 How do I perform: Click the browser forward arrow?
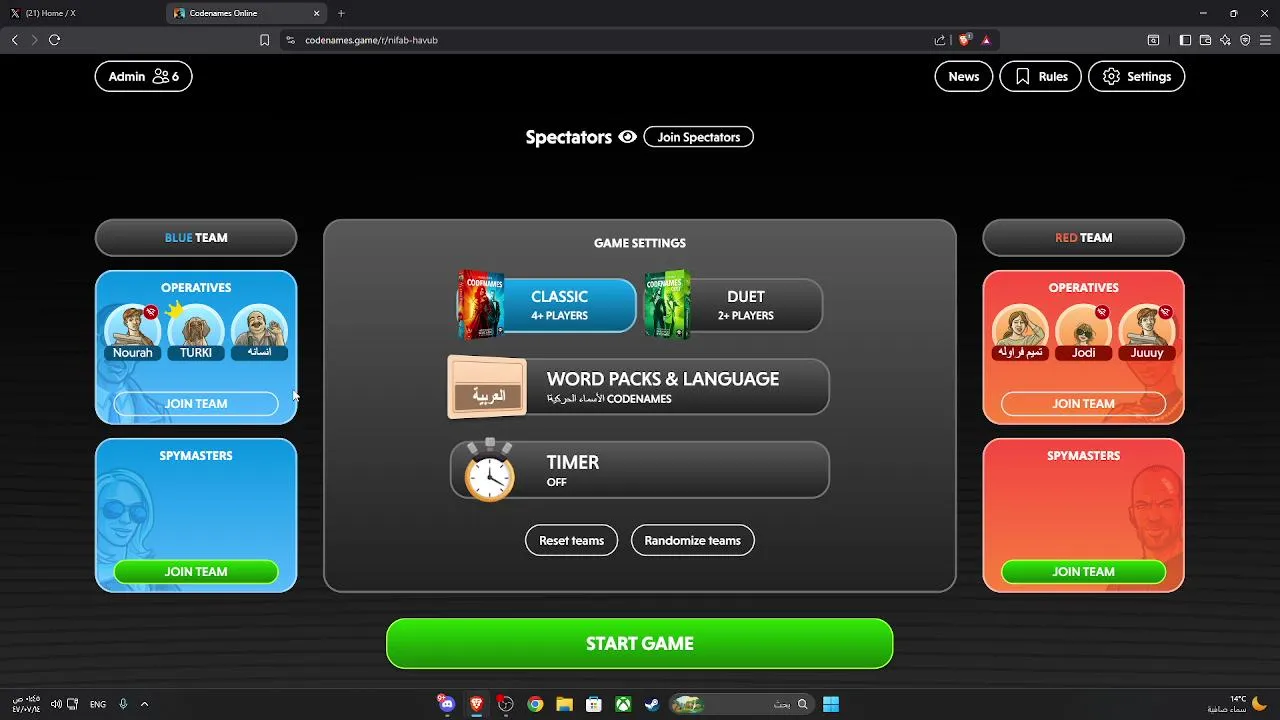34,40
